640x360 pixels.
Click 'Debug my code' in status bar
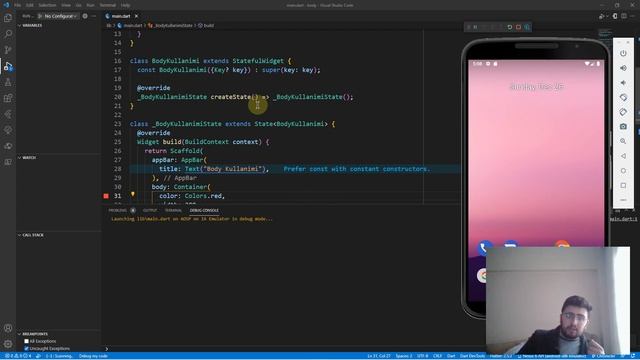[x=93, y=356]
